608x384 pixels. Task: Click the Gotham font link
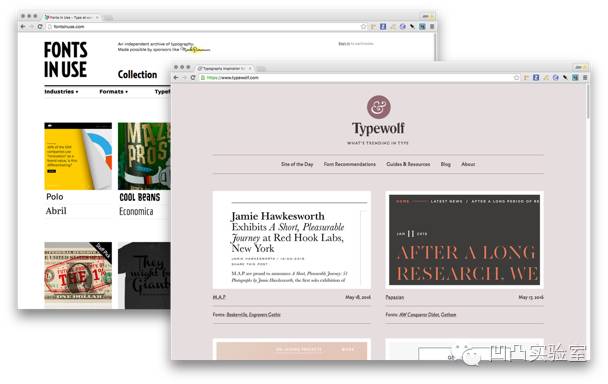coord(449,315)
